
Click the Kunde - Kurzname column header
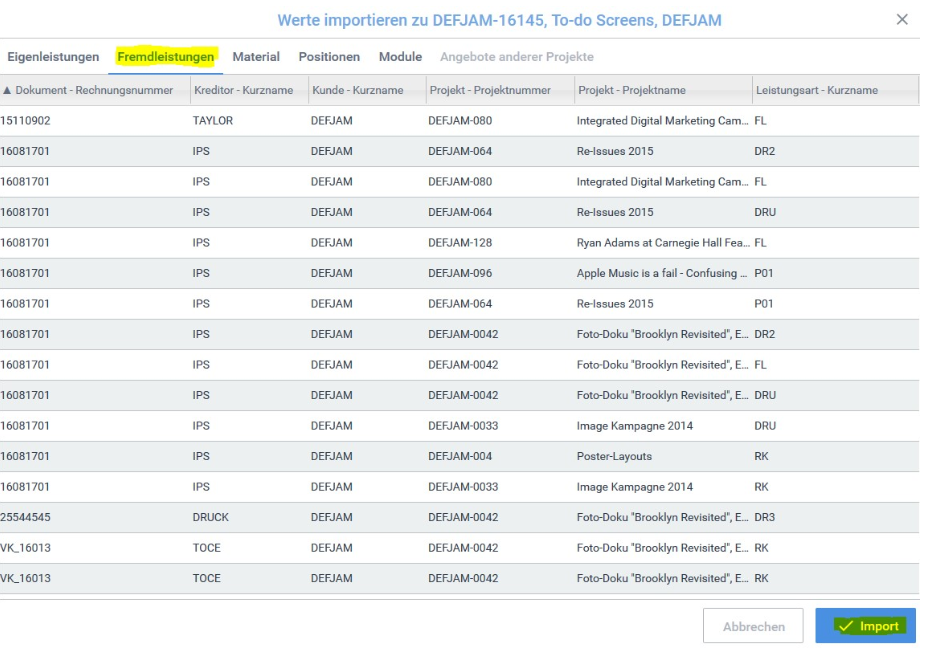(367, 90)
